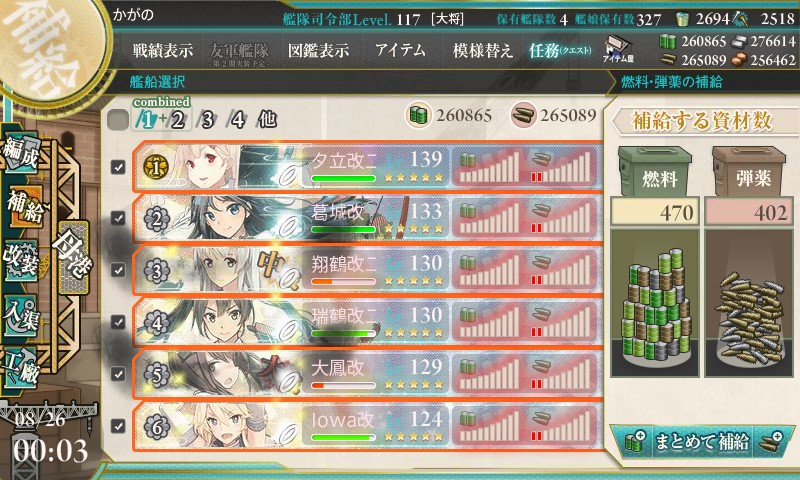Image resolution: width=800 pixels, height=480 pixels.
Task: Open the 工廠 factory sidebar icon
Action: [x=21, y=368]
